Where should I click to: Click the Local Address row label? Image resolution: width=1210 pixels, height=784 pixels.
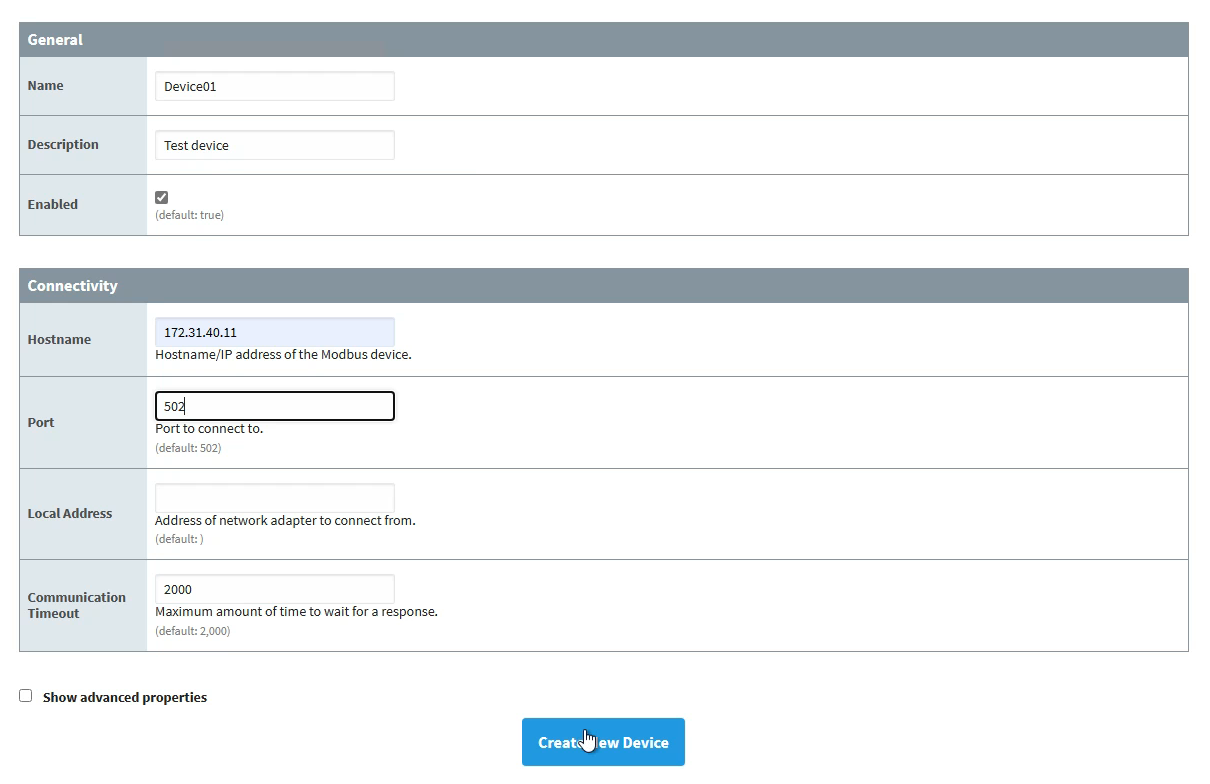[70, 512]
